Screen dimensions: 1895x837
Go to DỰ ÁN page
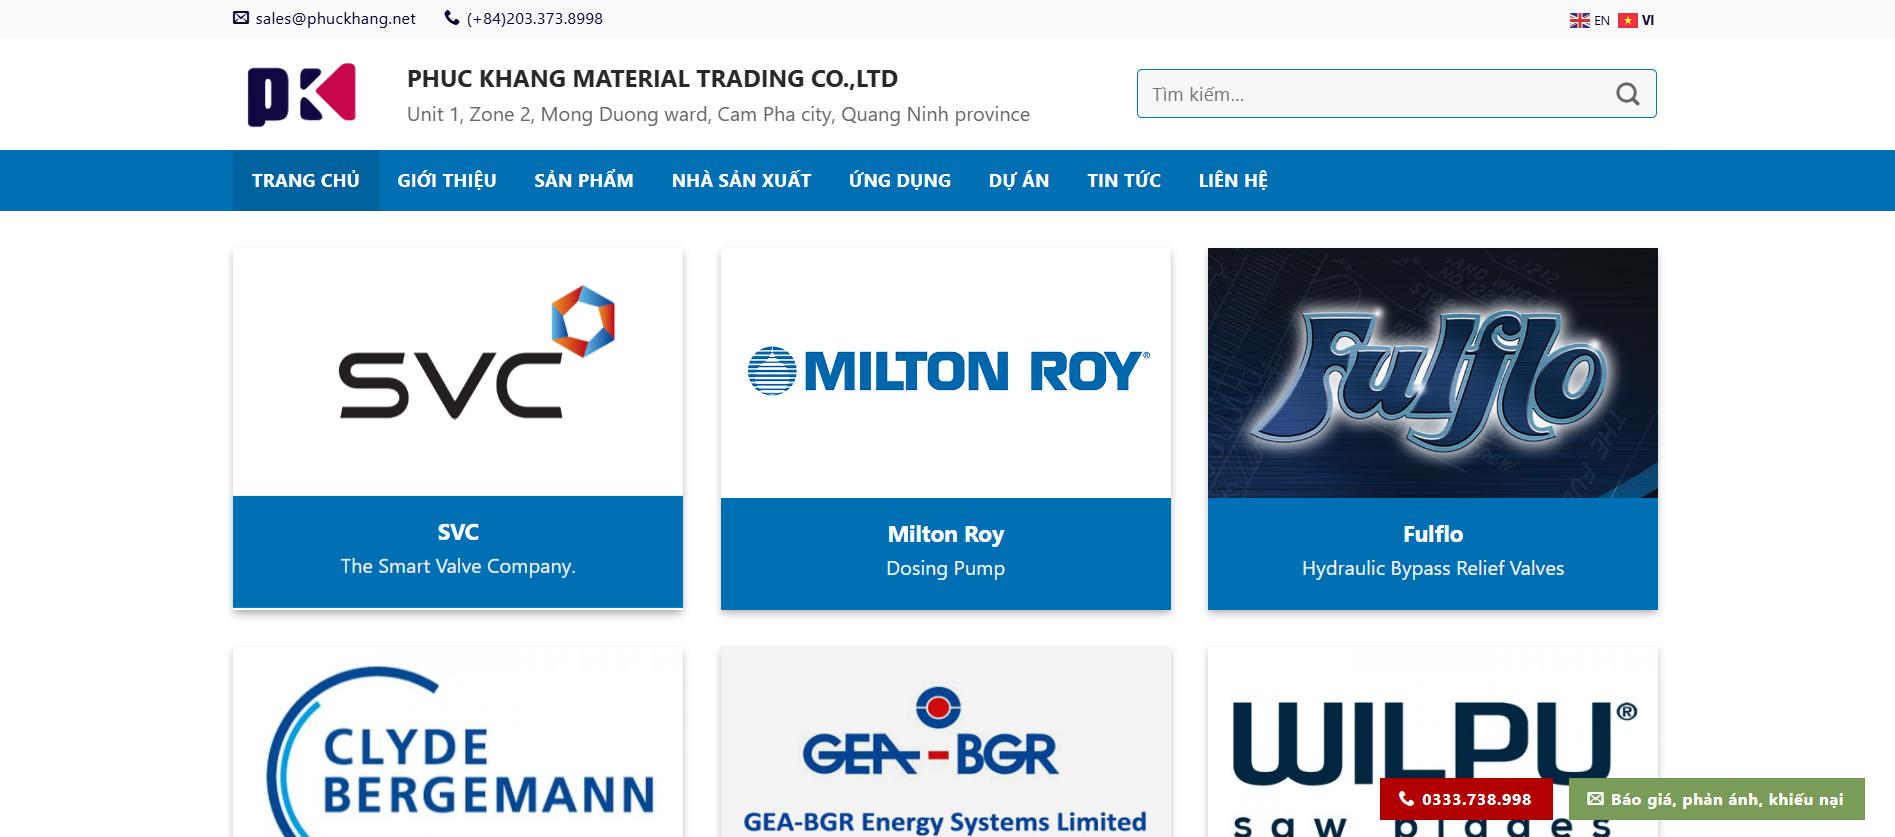coord(1019,181)
